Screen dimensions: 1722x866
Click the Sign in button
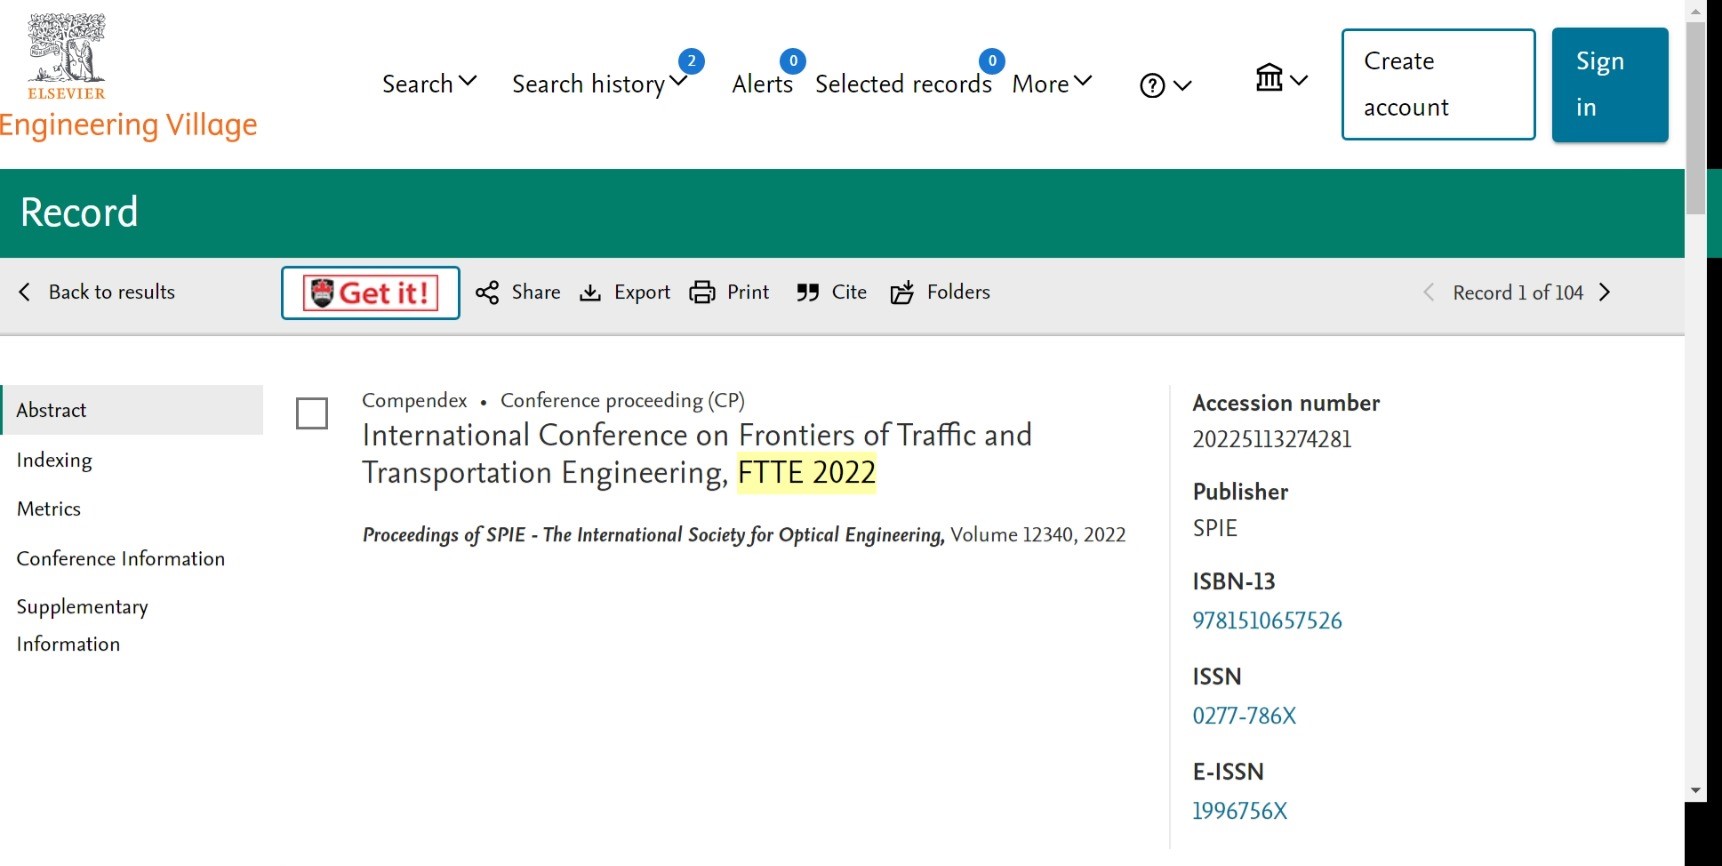(x=1609, y=85)
